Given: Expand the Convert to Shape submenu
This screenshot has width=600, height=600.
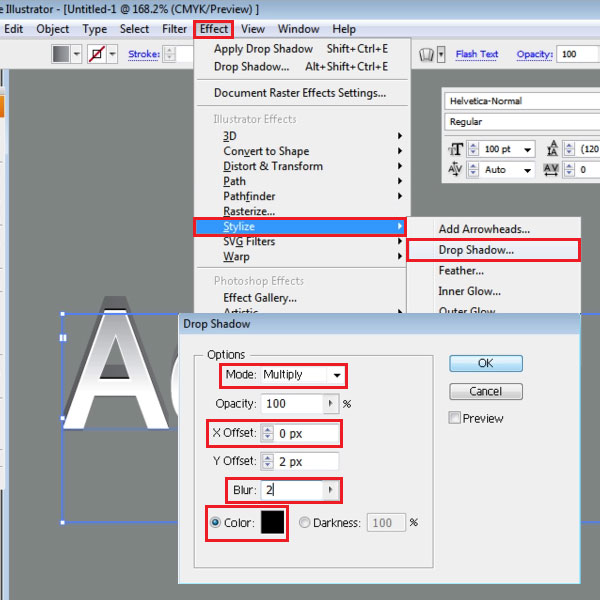Looking at the screenshot, I should [302, 151].
